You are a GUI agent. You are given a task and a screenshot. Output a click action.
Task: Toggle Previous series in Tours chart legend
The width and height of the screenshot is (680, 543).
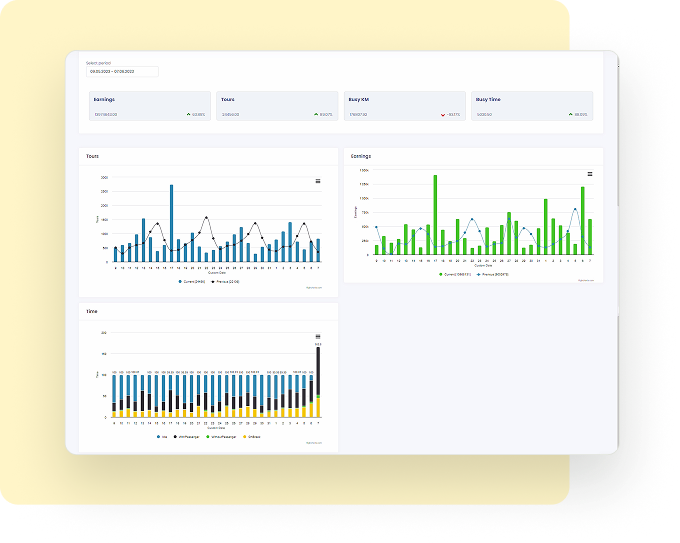[x=225, y=282]
